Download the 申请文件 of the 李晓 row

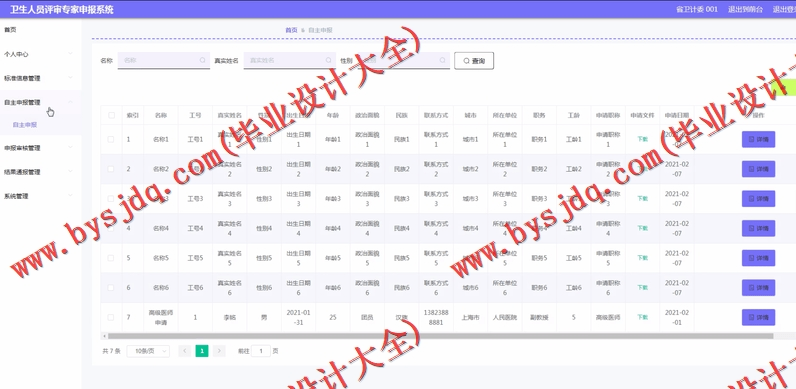click(642, 317)
